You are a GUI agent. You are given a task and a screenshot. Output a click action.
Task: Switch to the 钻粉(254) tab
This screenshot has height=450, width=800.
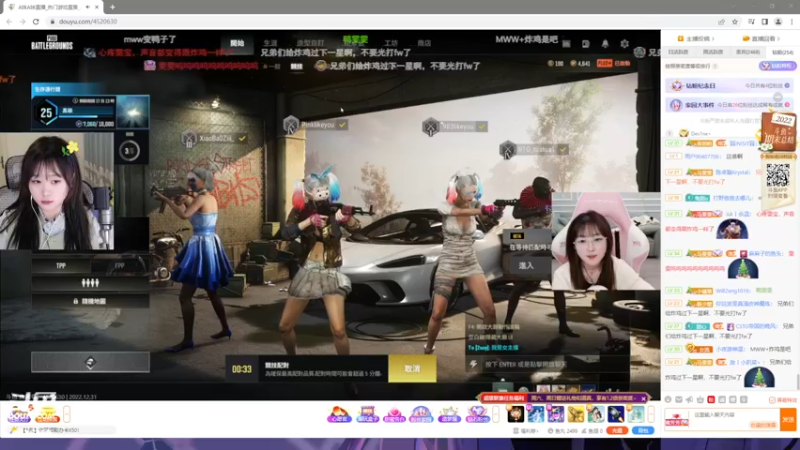(782, 52)
